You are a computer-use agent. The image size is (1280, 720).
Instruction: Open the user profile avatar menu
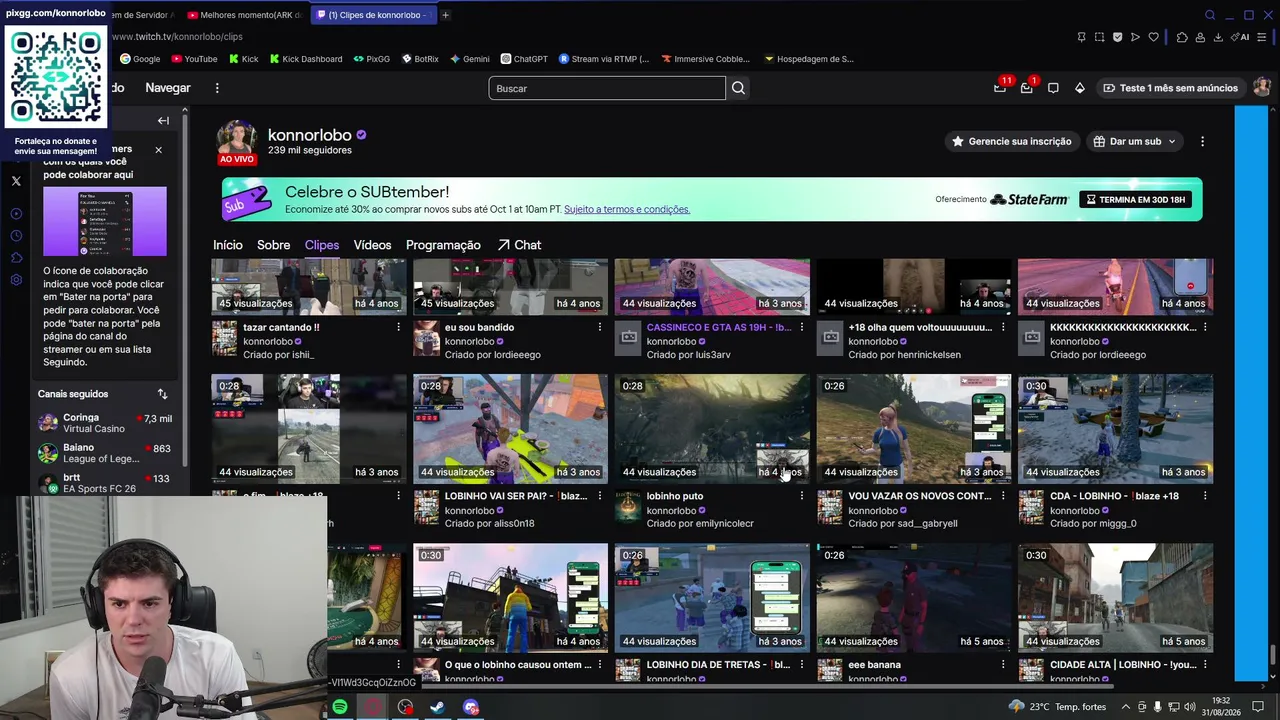[1262, 88]
